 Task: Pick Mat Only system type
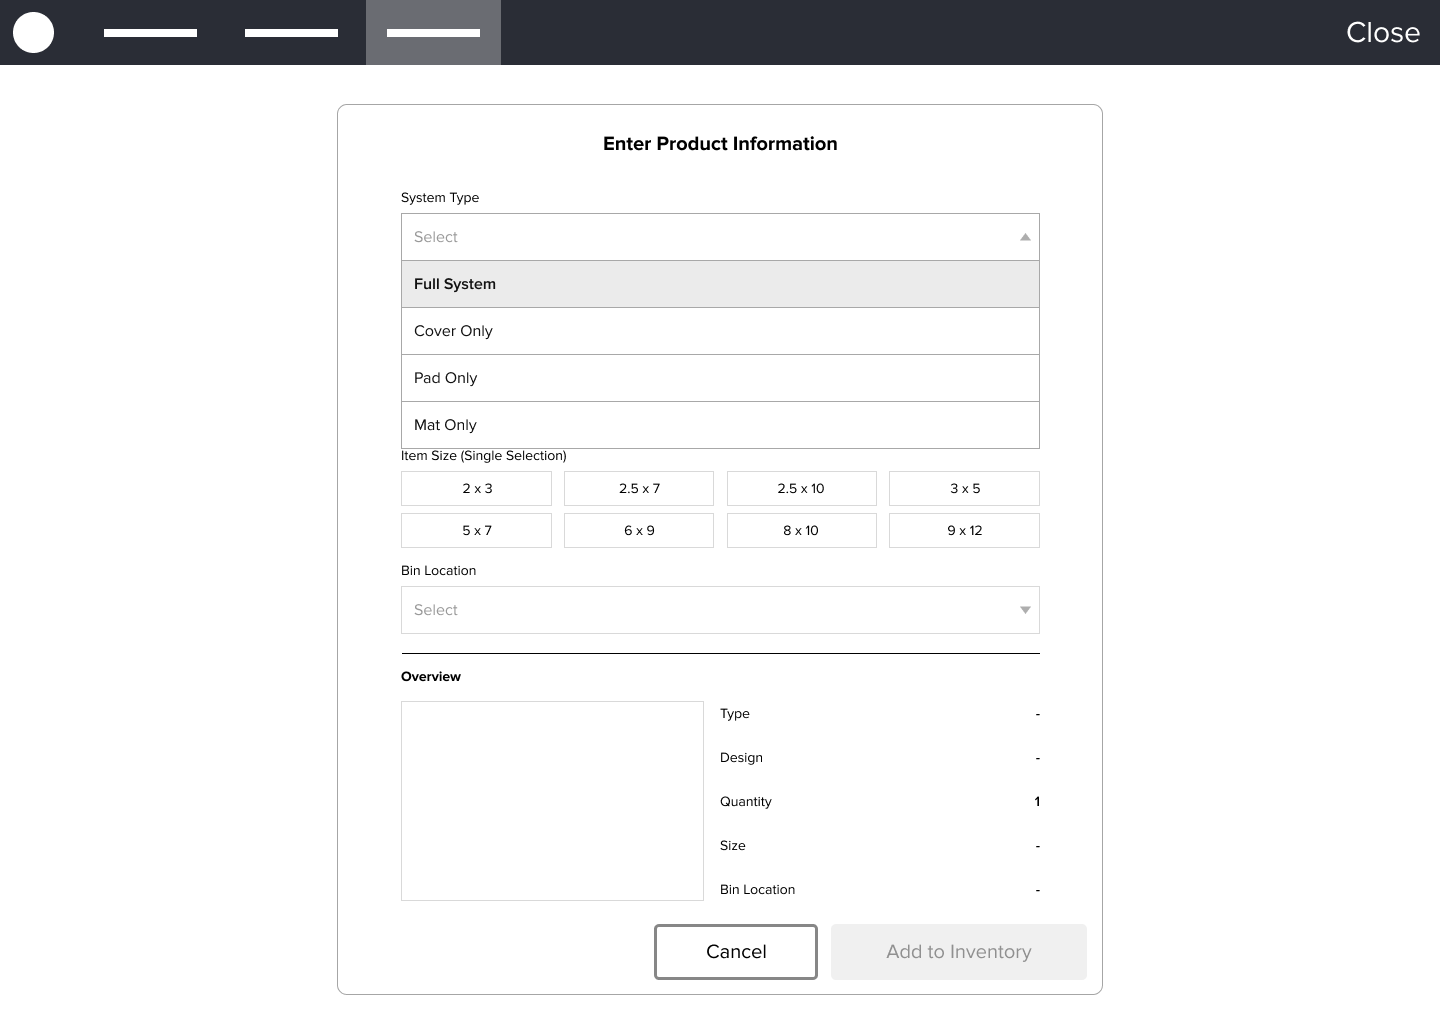click(720, 425)
